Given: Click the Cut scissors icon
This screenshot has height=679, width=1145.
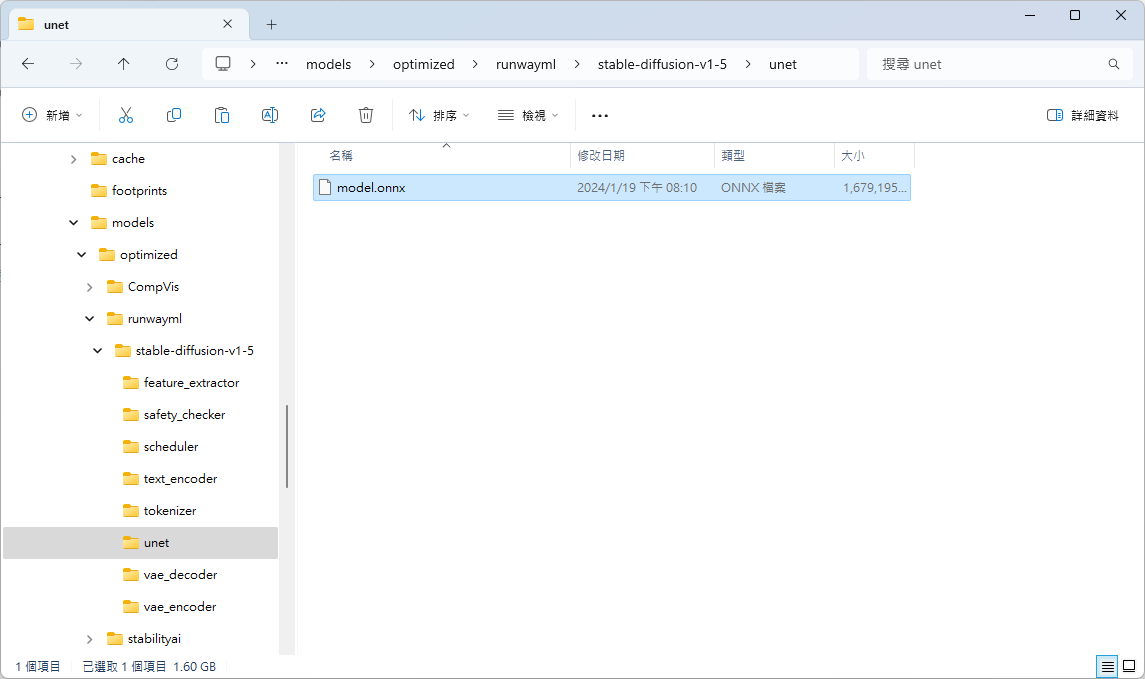Looking at the screenshot, I should [126, 115].
